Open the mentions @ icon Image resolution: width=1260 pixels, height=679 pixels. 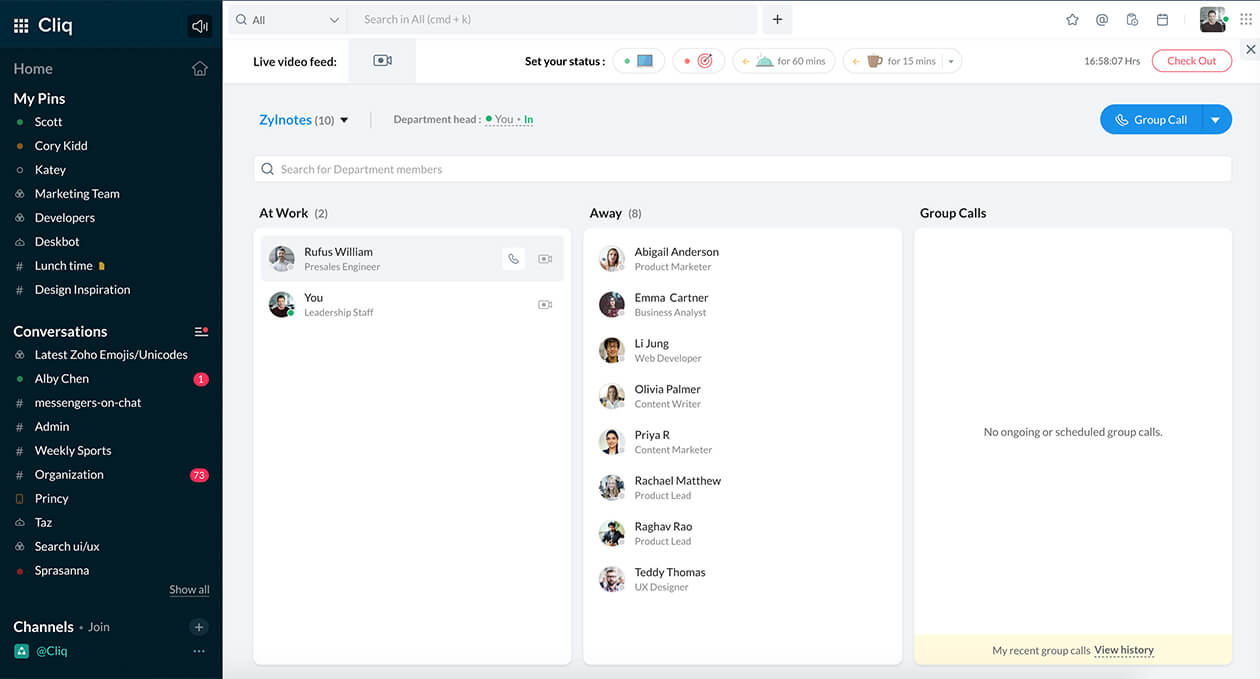tap(1102, 20)
